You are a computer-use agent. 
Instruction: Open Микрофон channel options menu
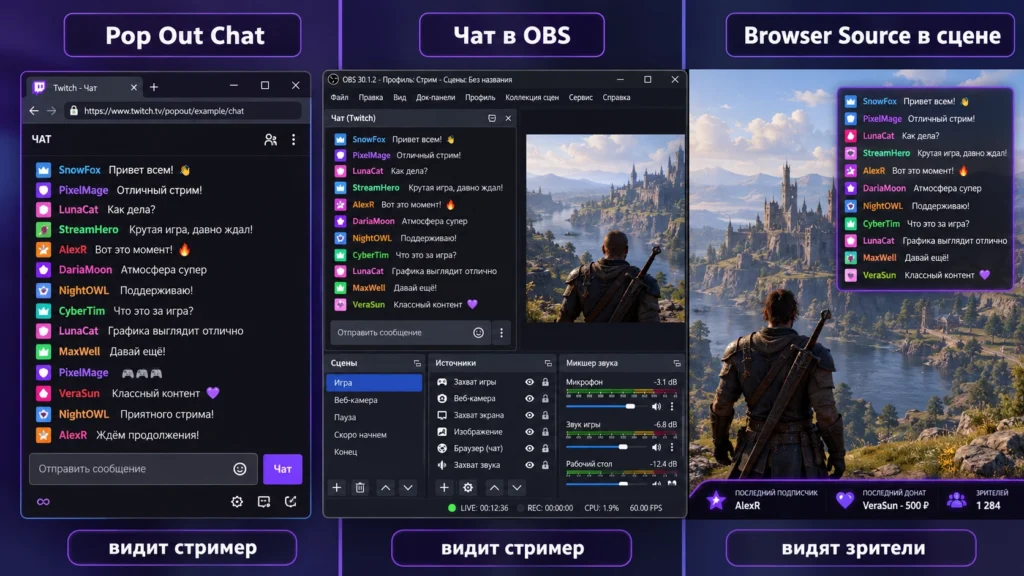[x=672, y=406]
